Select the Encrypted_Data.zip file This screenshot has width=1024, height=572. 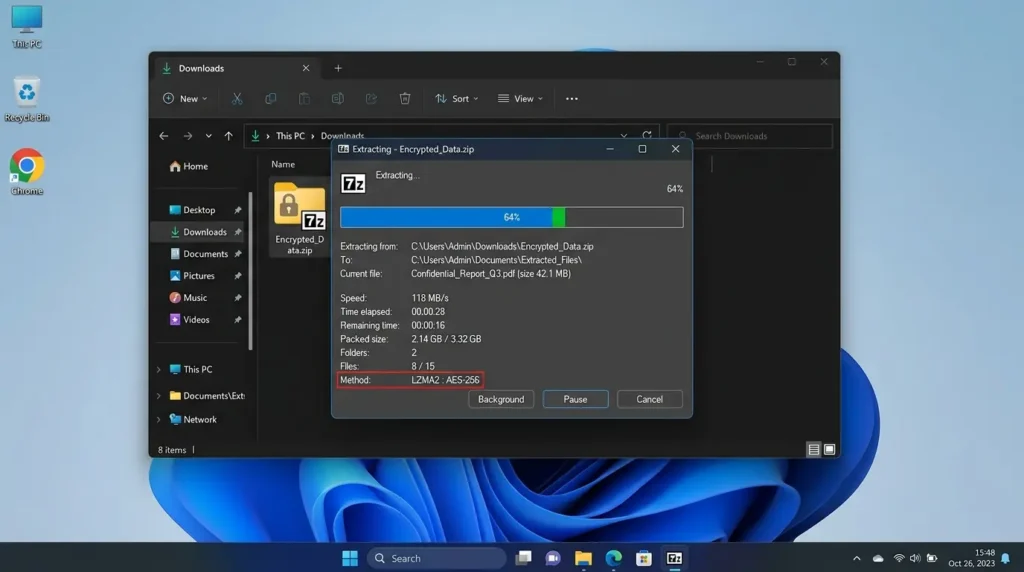click(x=300, y=219)
